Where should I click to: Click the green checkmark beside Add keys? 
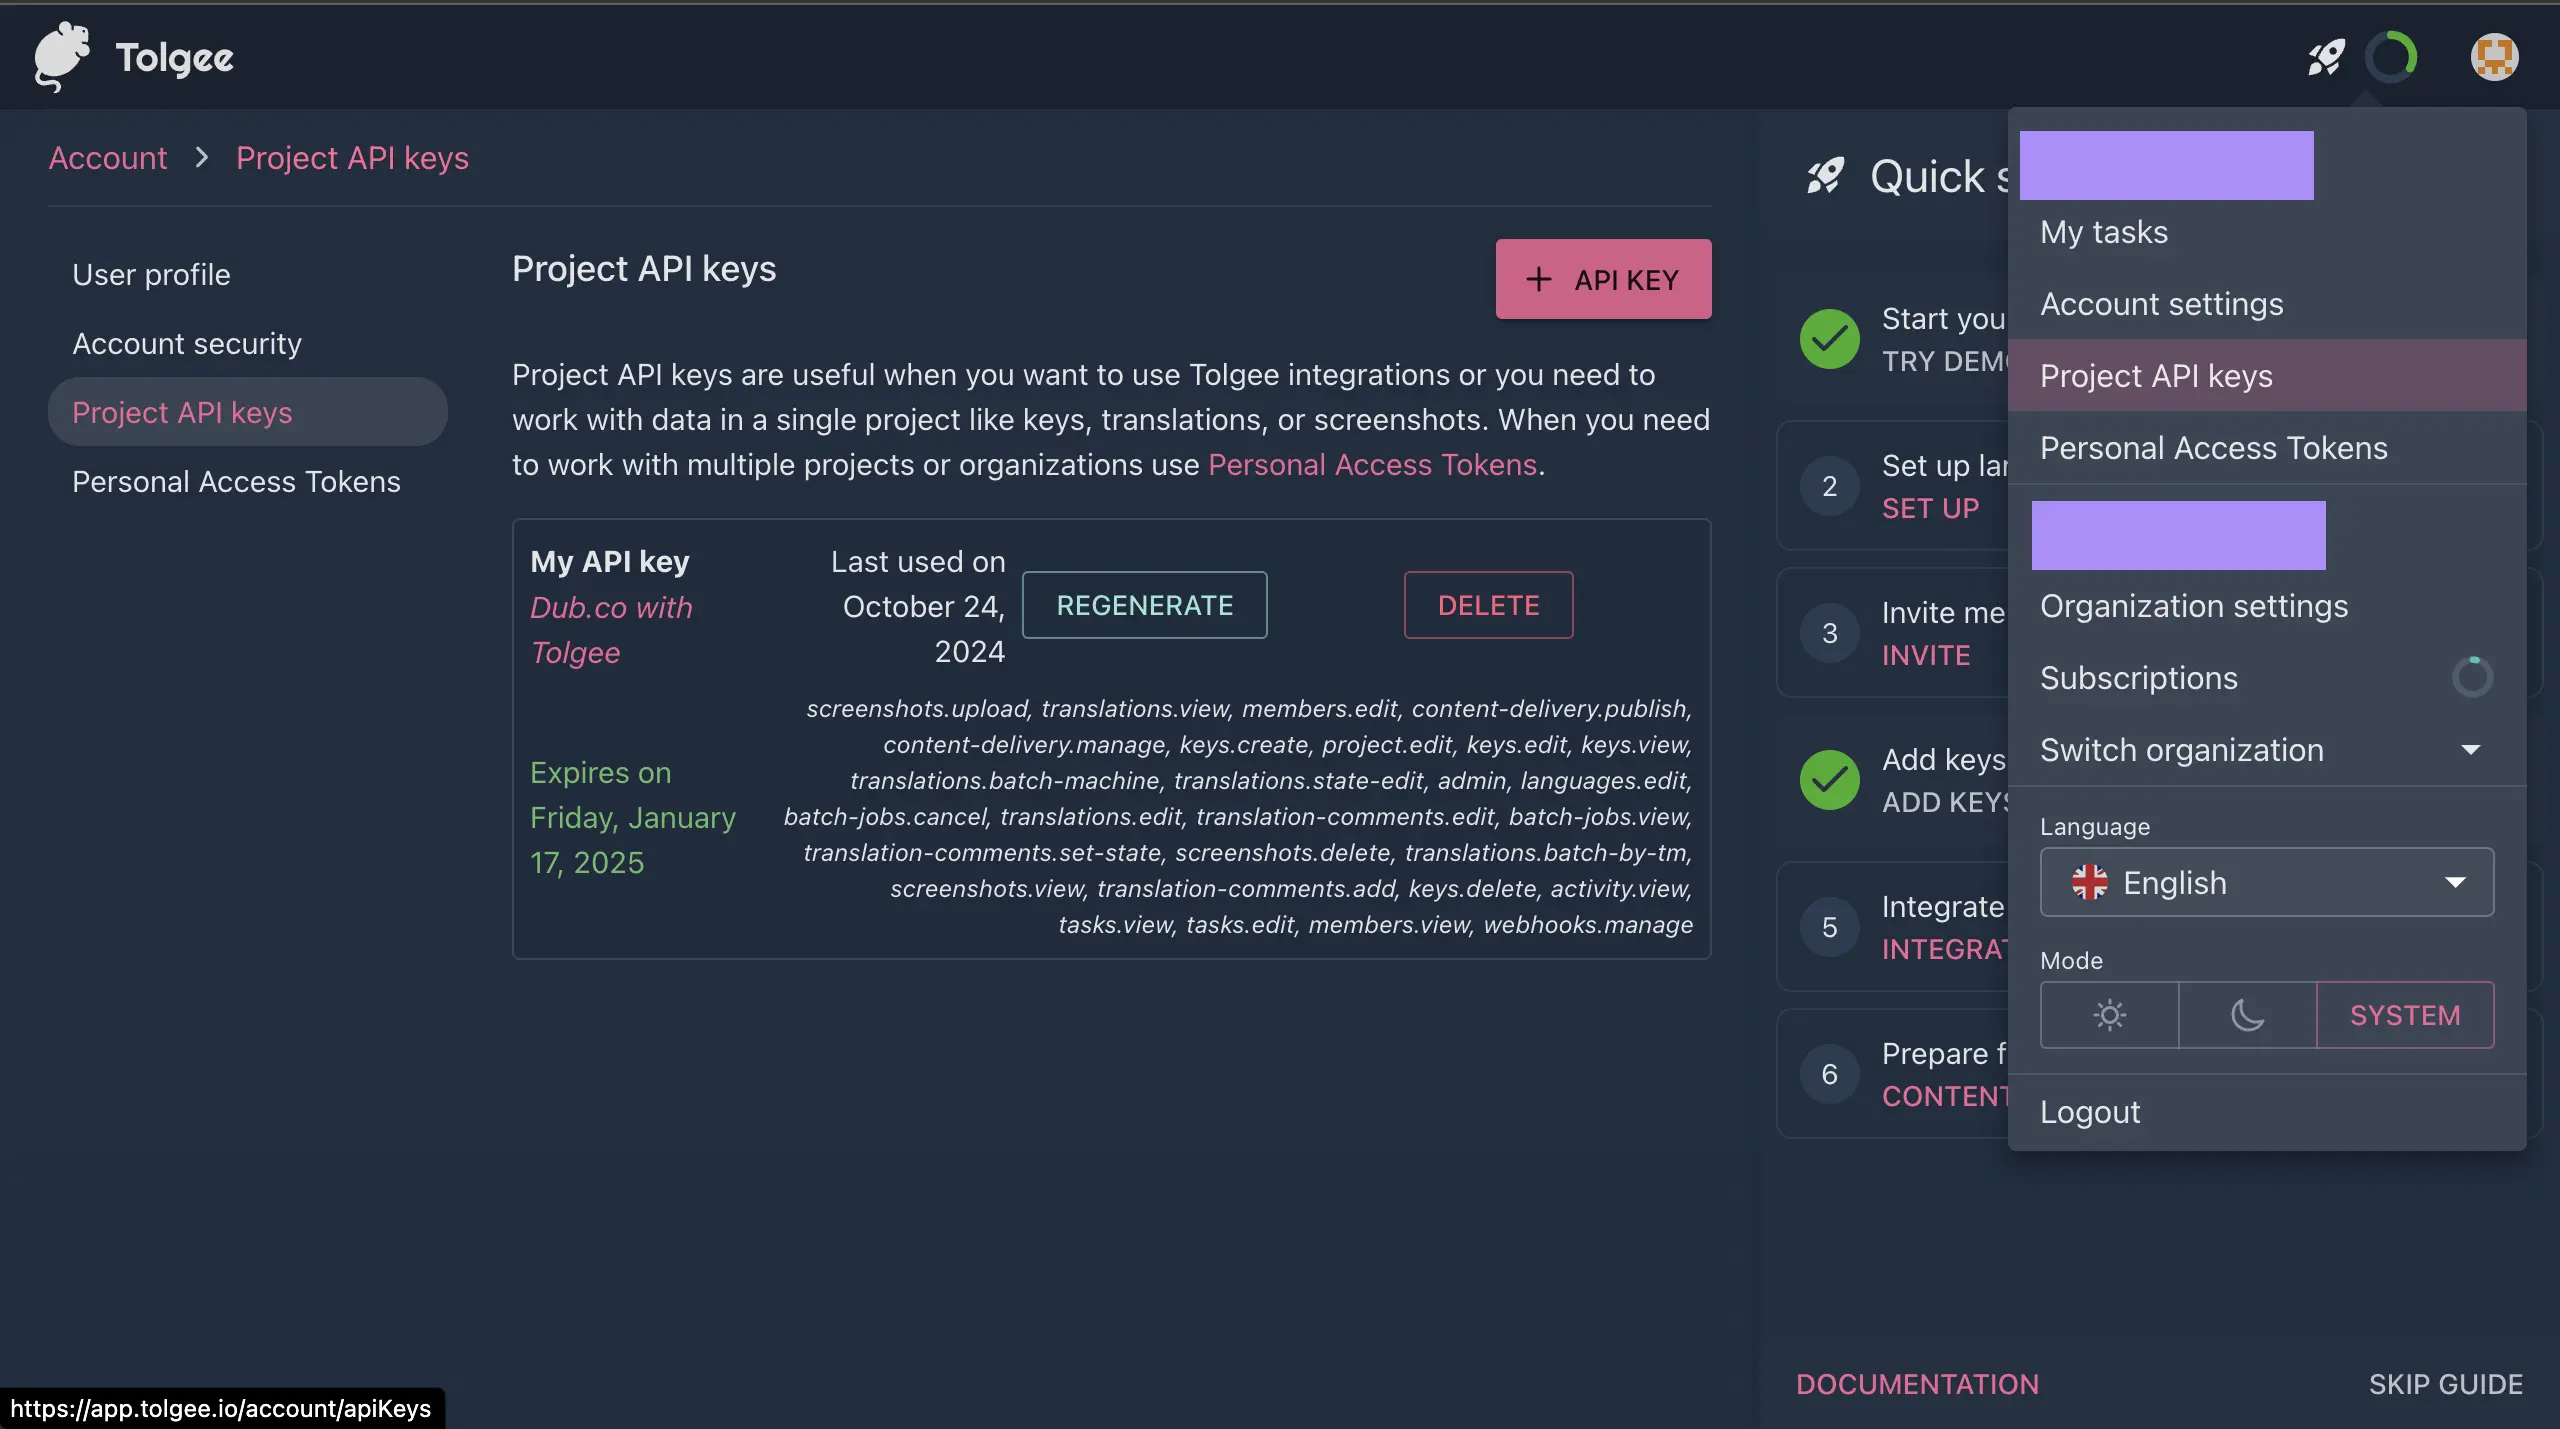point(1829,780)
